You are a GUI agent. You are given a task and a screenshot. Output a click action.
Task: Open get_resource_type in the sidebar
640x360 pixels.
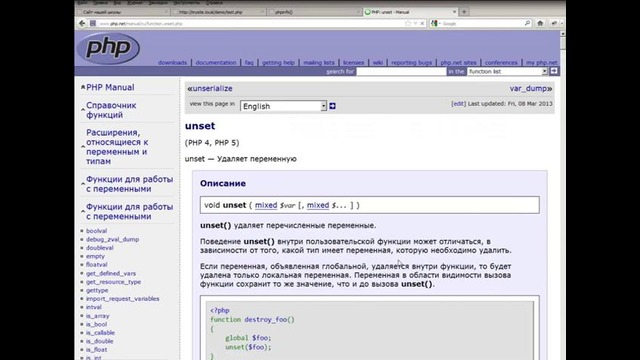click(x=113, y=282)
